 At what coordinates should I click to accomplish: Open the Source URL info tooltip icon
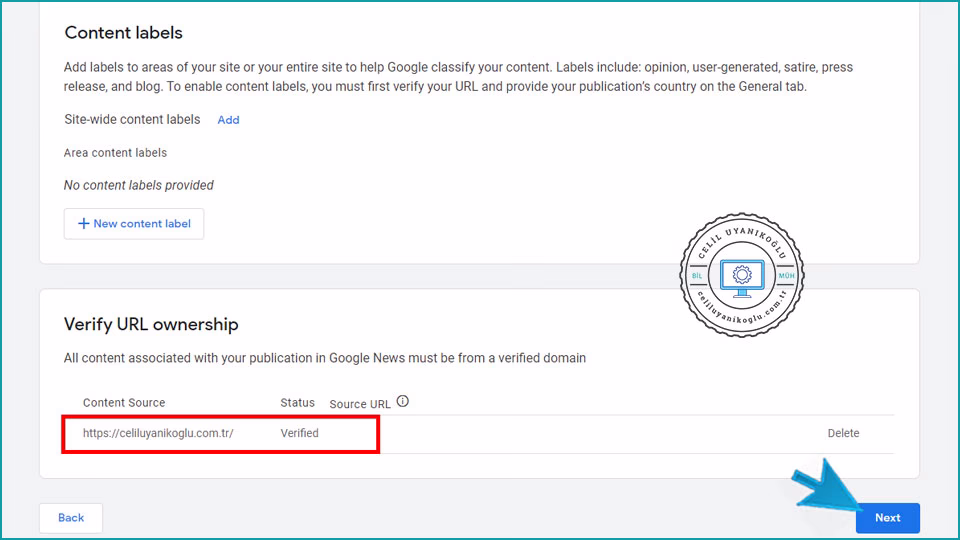click(403, 402)
